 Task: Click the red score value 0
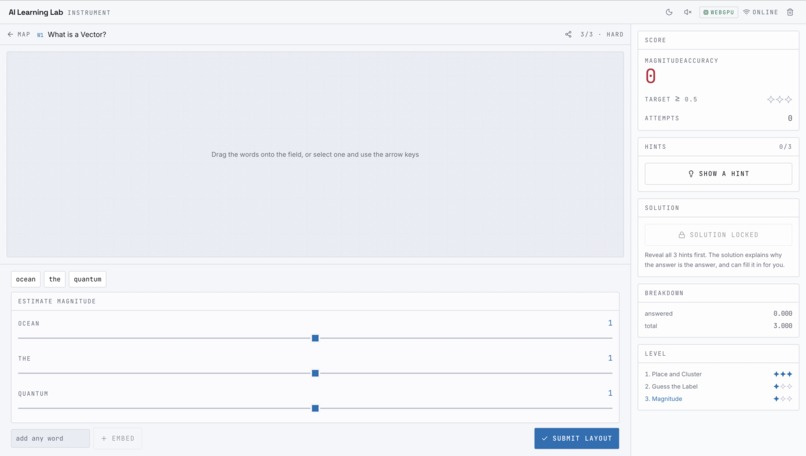pyautogui.click(x=651, y=77)
